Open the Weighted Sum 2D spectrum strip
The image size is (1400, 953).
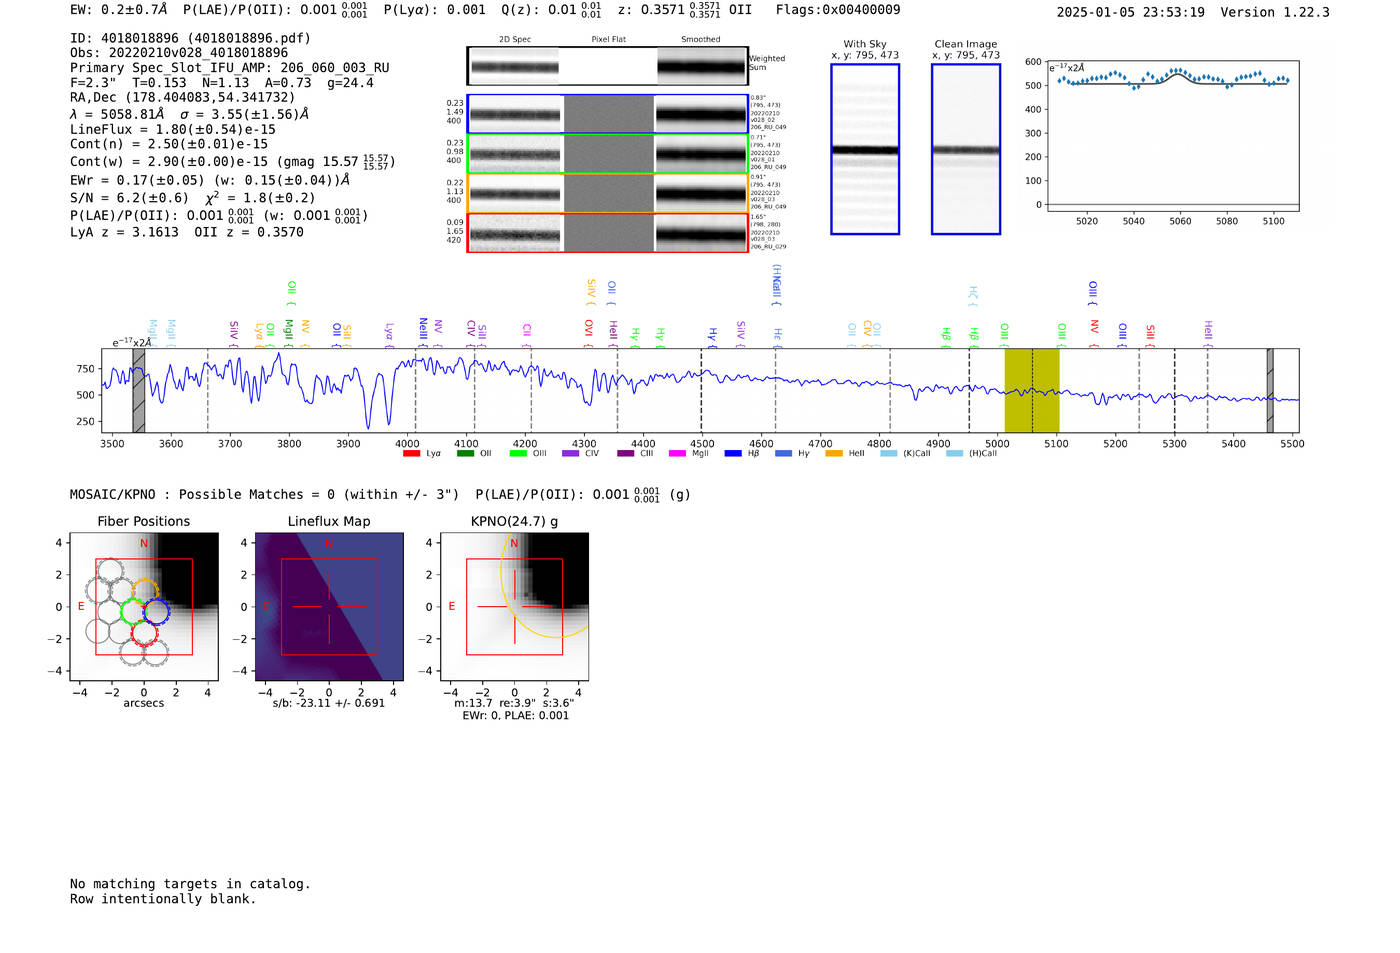pyautogui.click(x=607, y=66)
